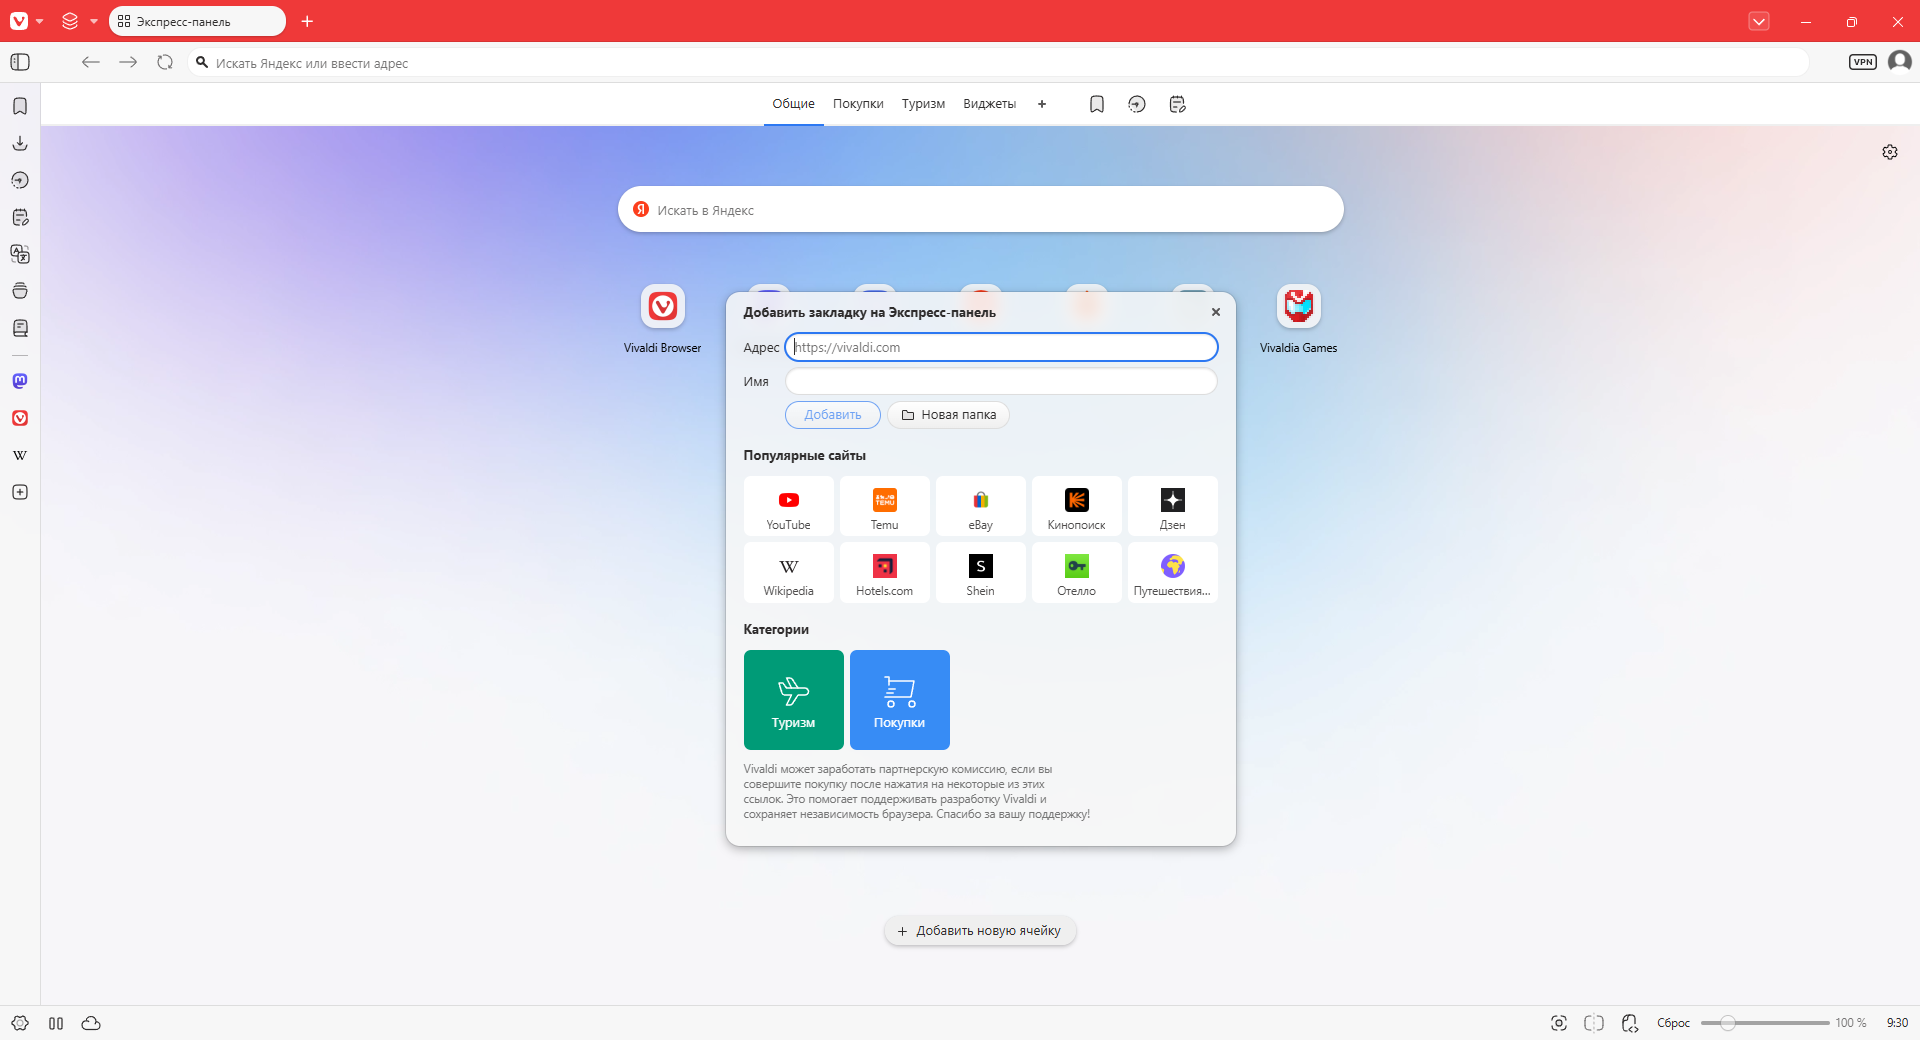Open the Vivaldi Browser speed dial

[662, 320]
